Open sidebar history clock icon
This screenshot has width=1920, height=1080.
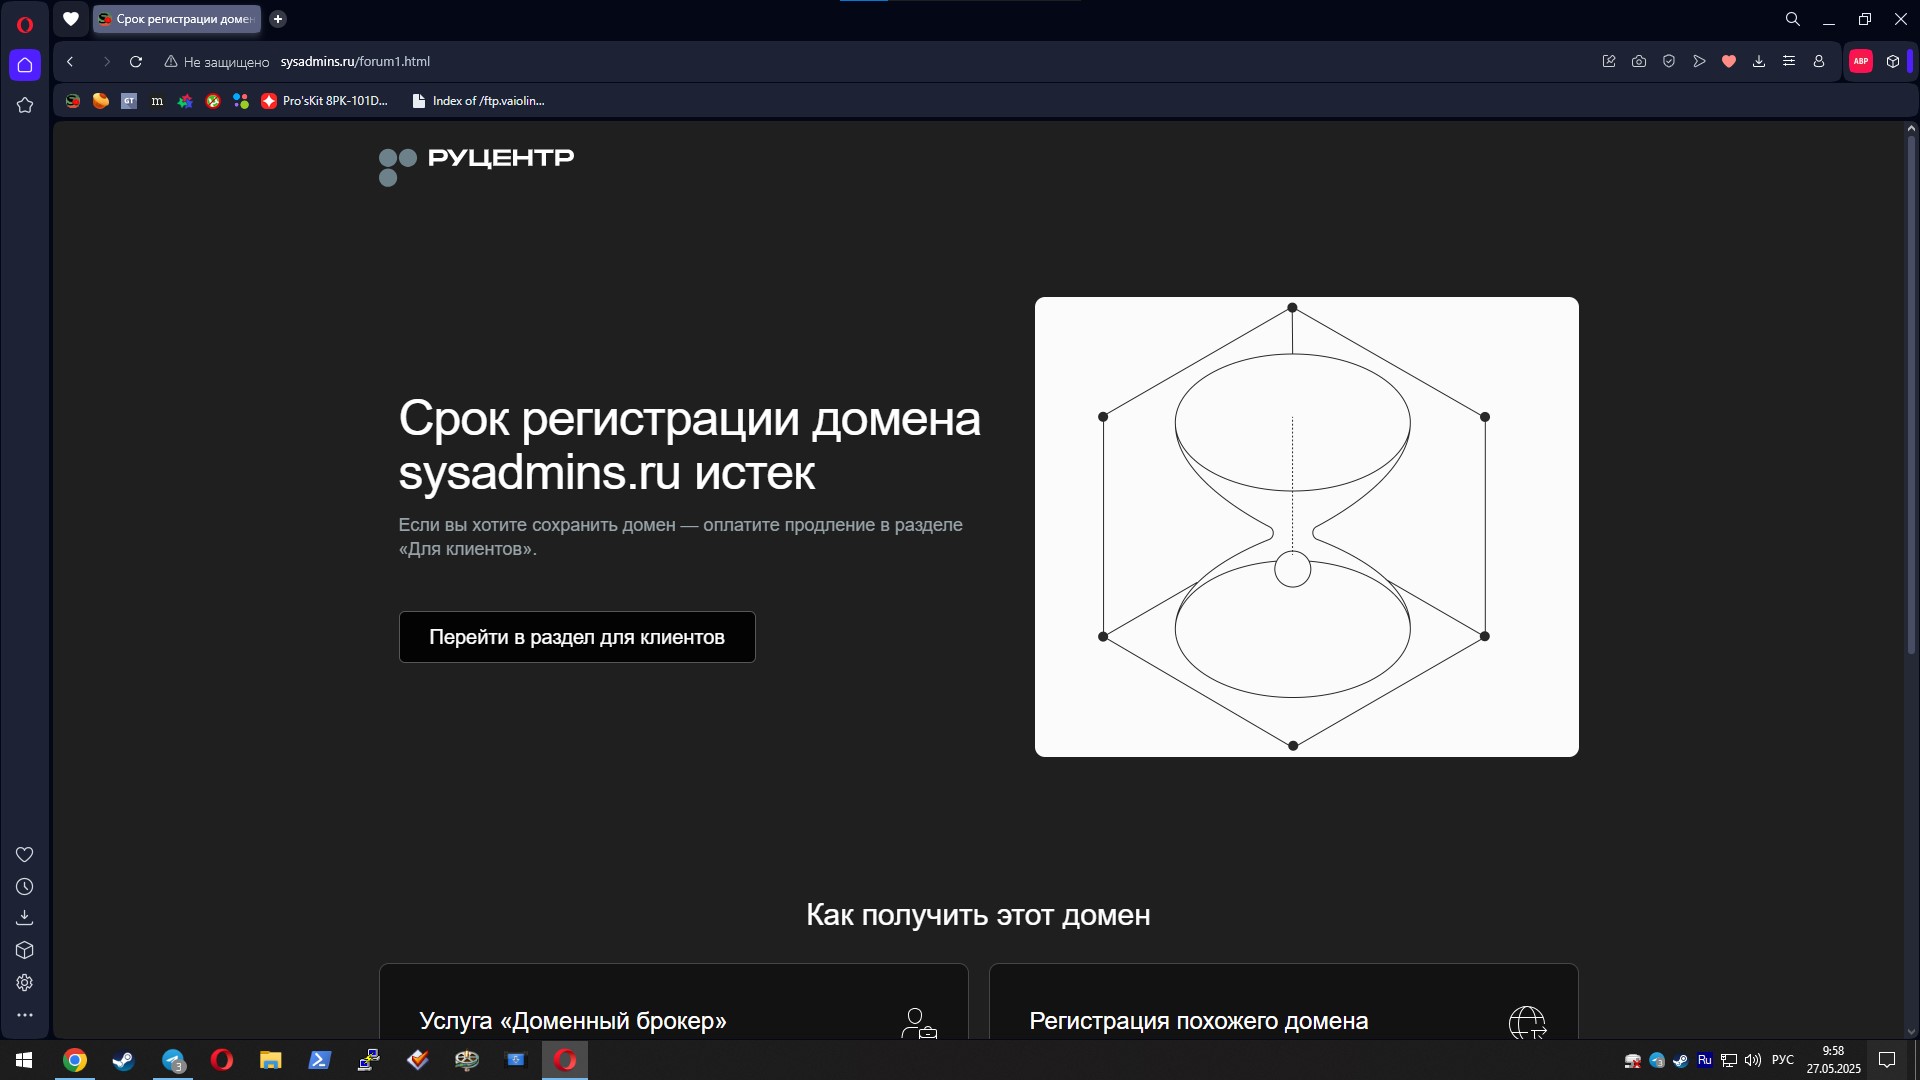pyautogui.click(x=25, y=886)
